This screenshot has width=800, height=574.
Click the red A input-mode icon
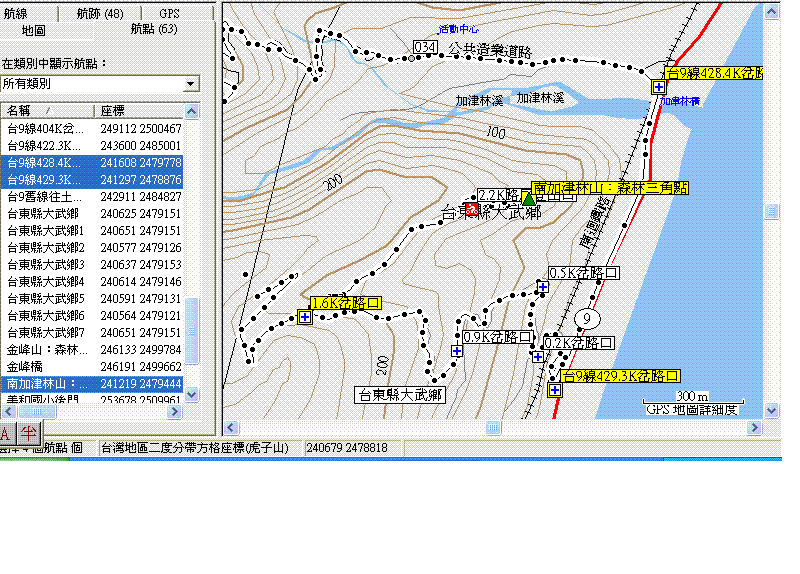coord(6,432)
